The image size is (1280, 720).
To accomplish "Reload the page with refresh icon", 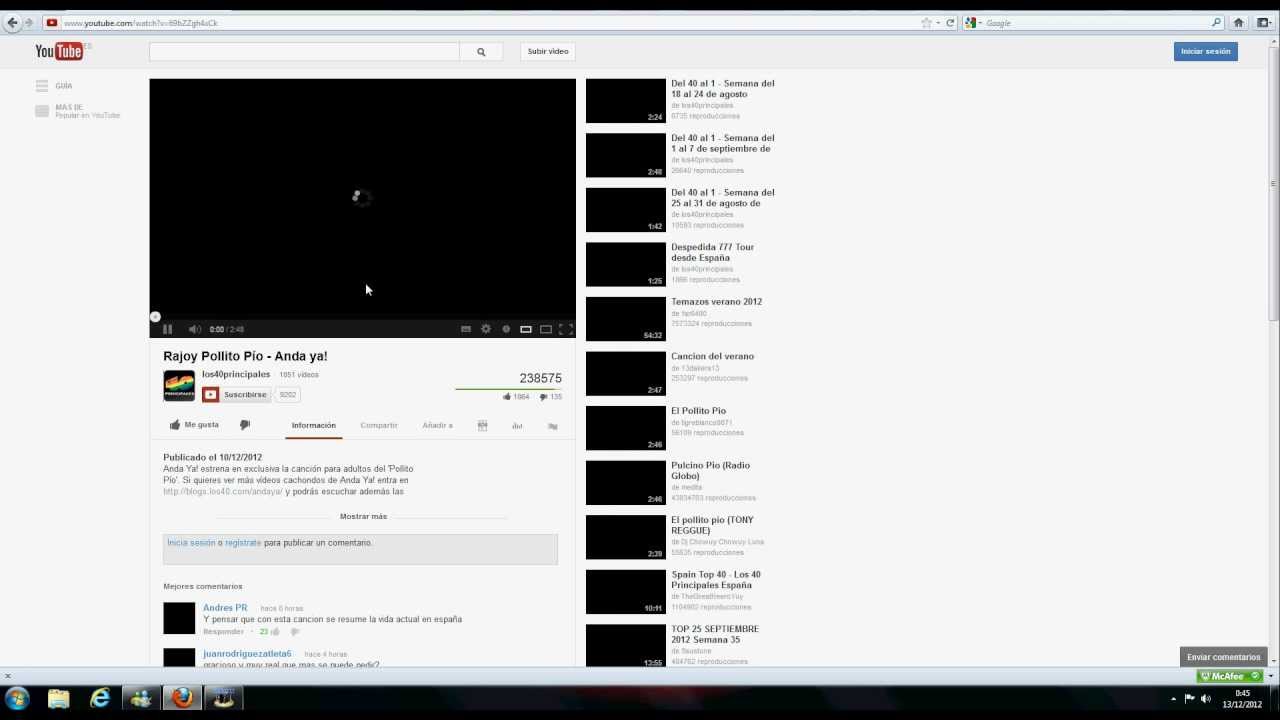I will click(950, 23).
